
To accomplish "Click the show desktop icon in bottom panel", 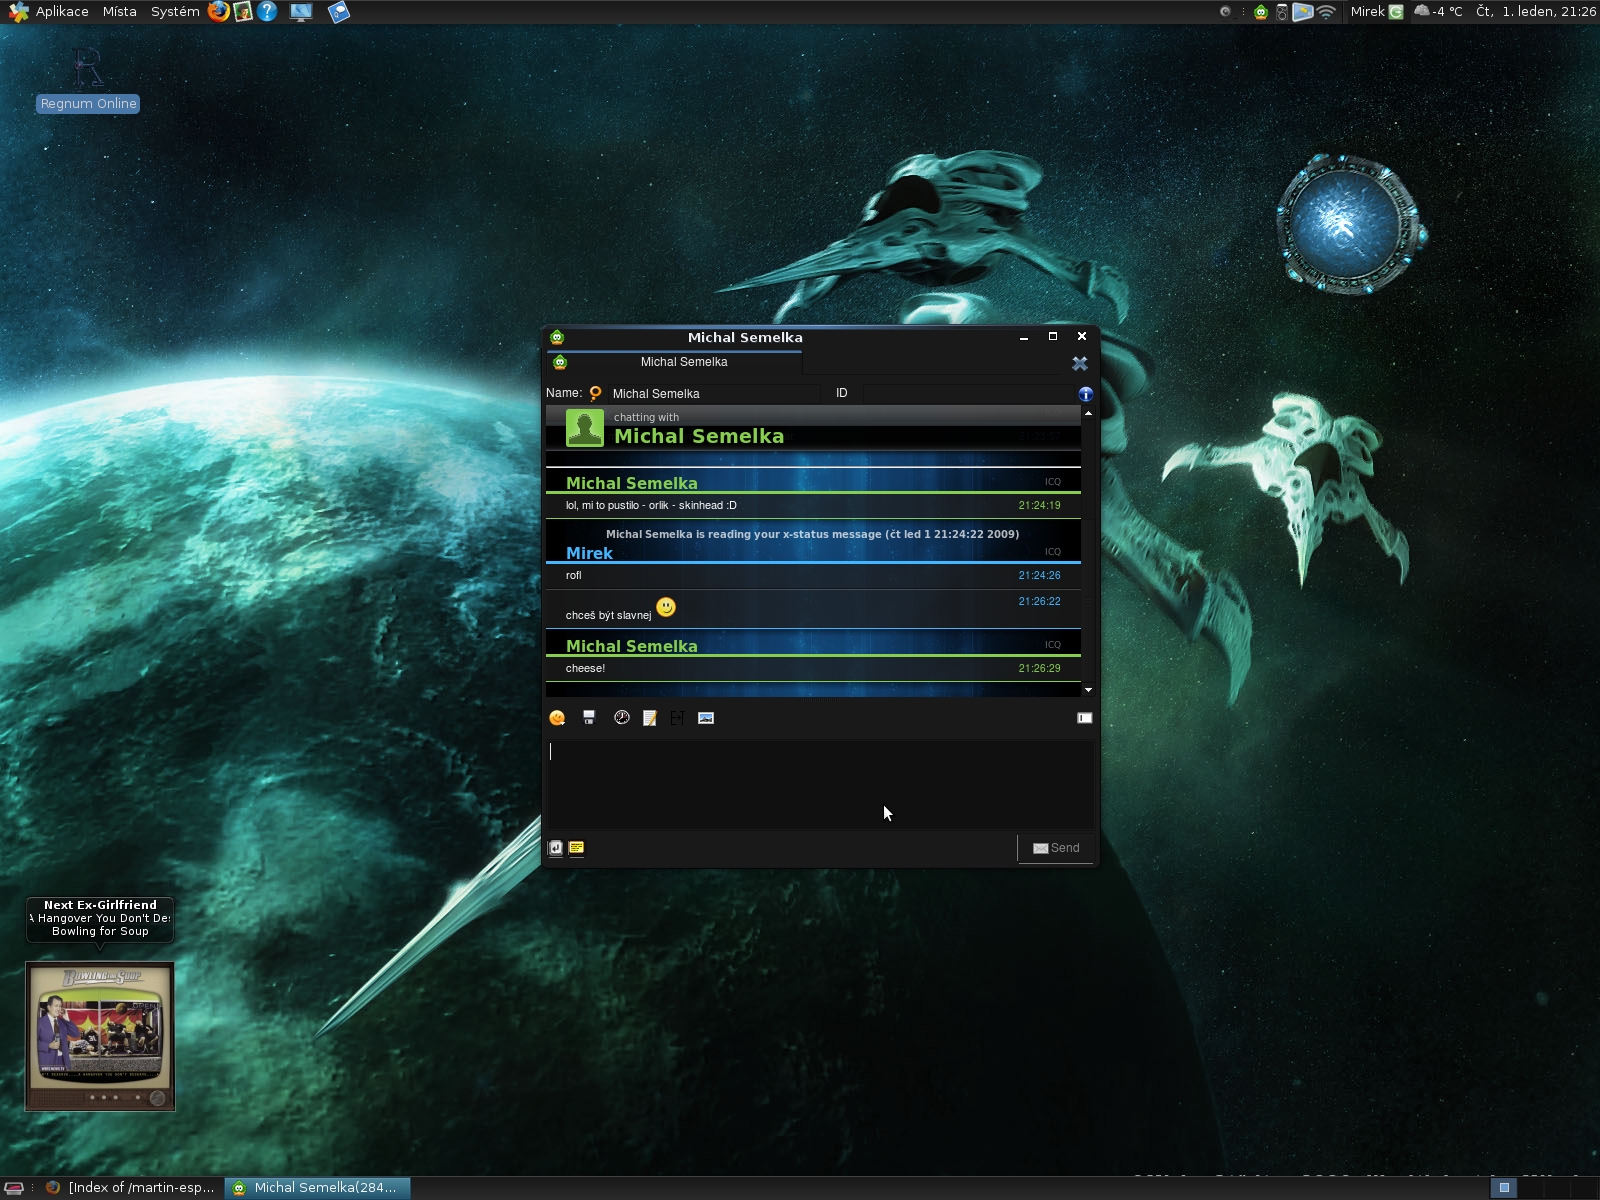I will (x=15, y=1188).
